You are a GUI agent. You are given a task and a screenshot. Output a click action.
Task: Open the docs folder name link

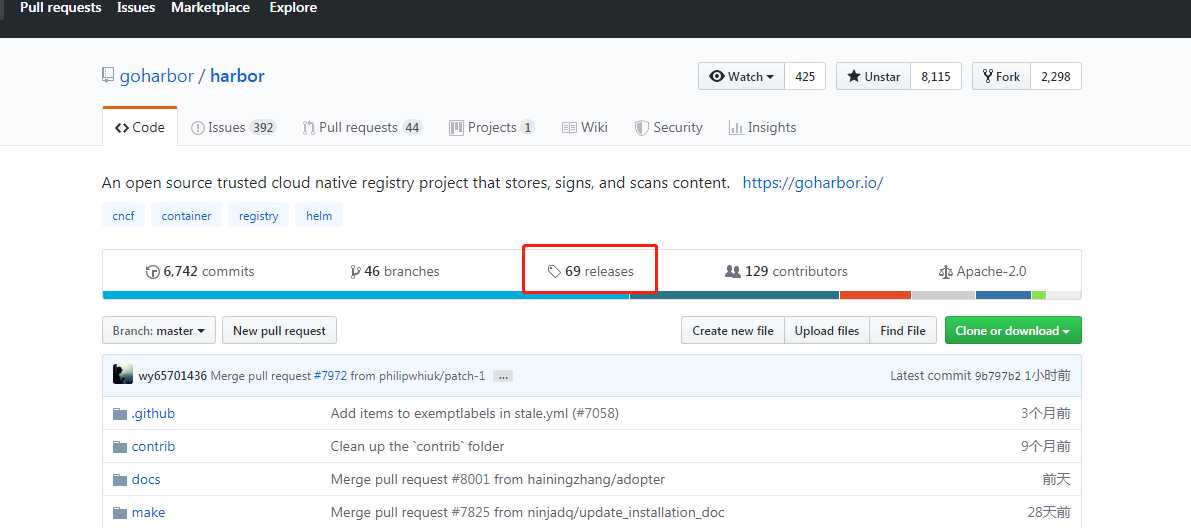coord(146,480)
